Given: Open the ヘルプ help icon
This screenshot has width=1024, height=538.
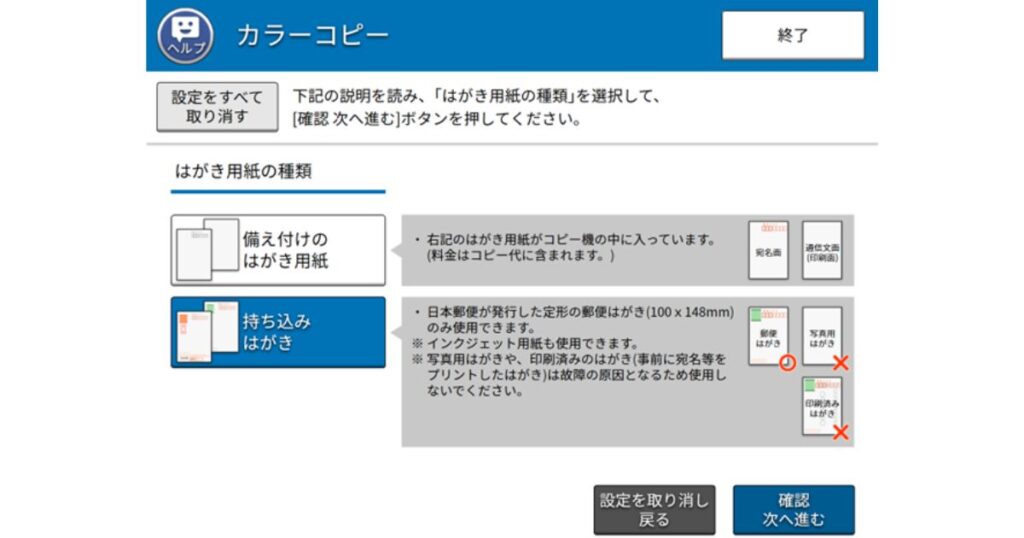Looking at the screenshot, I should (x=185, y=35).
